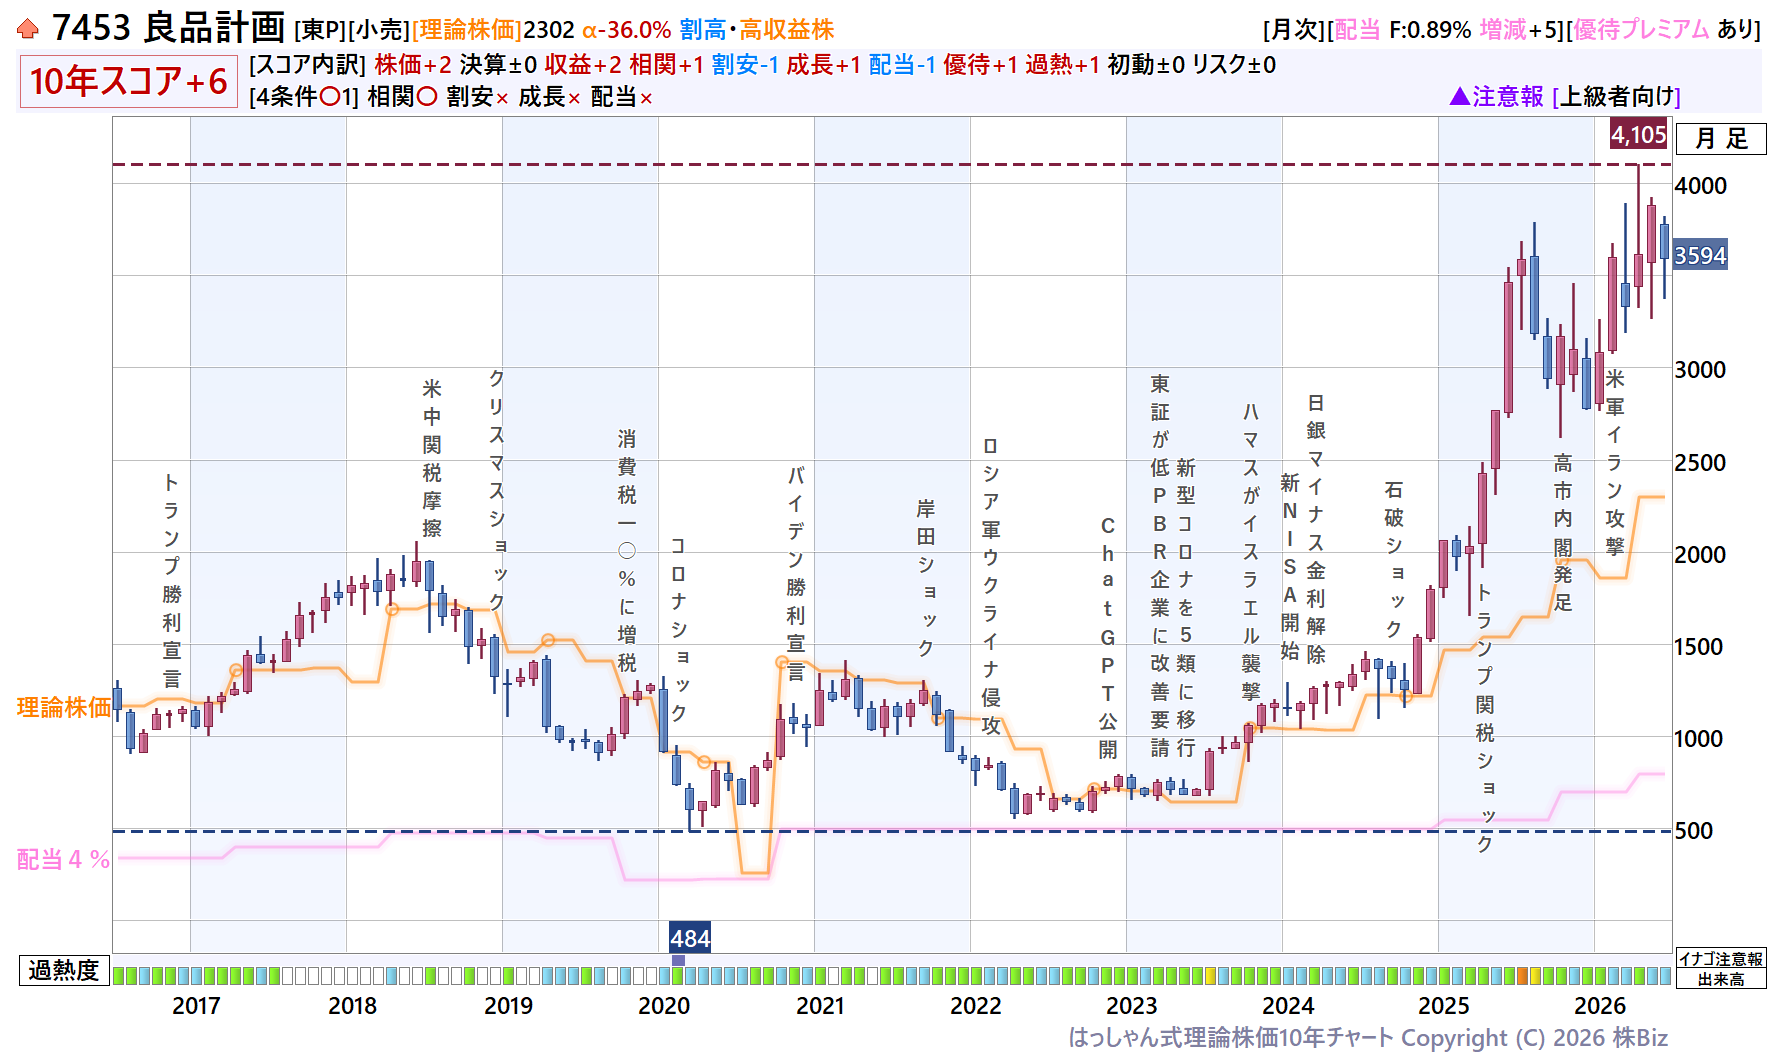Click the orange cell in the 過熱度 bar
Viewport: 1780px width, 1054px height.
point(1522,975)
